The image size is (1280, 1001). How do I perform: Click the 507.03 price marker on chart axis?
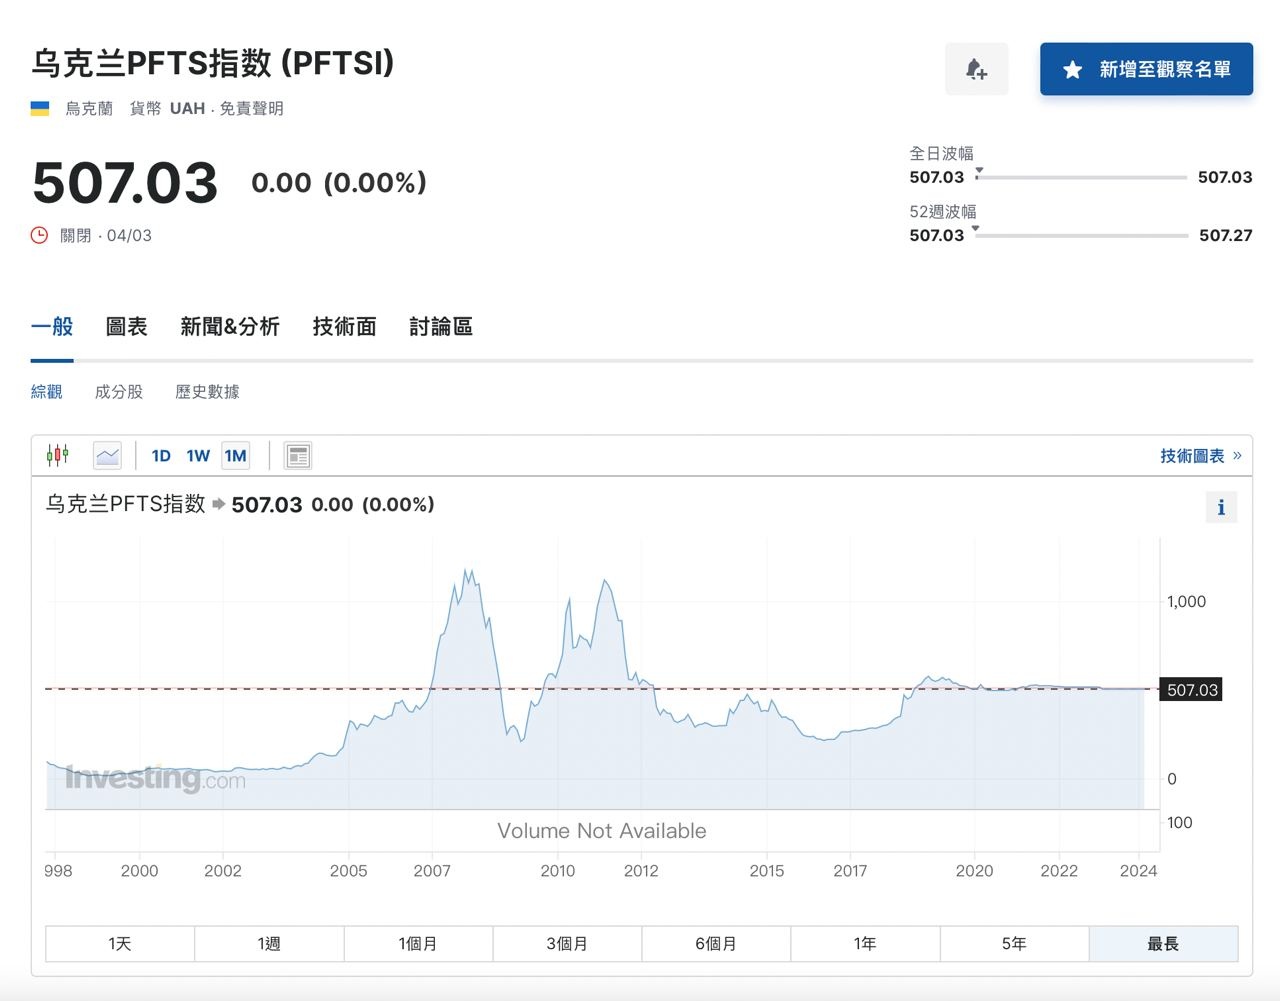point(1191,690)
